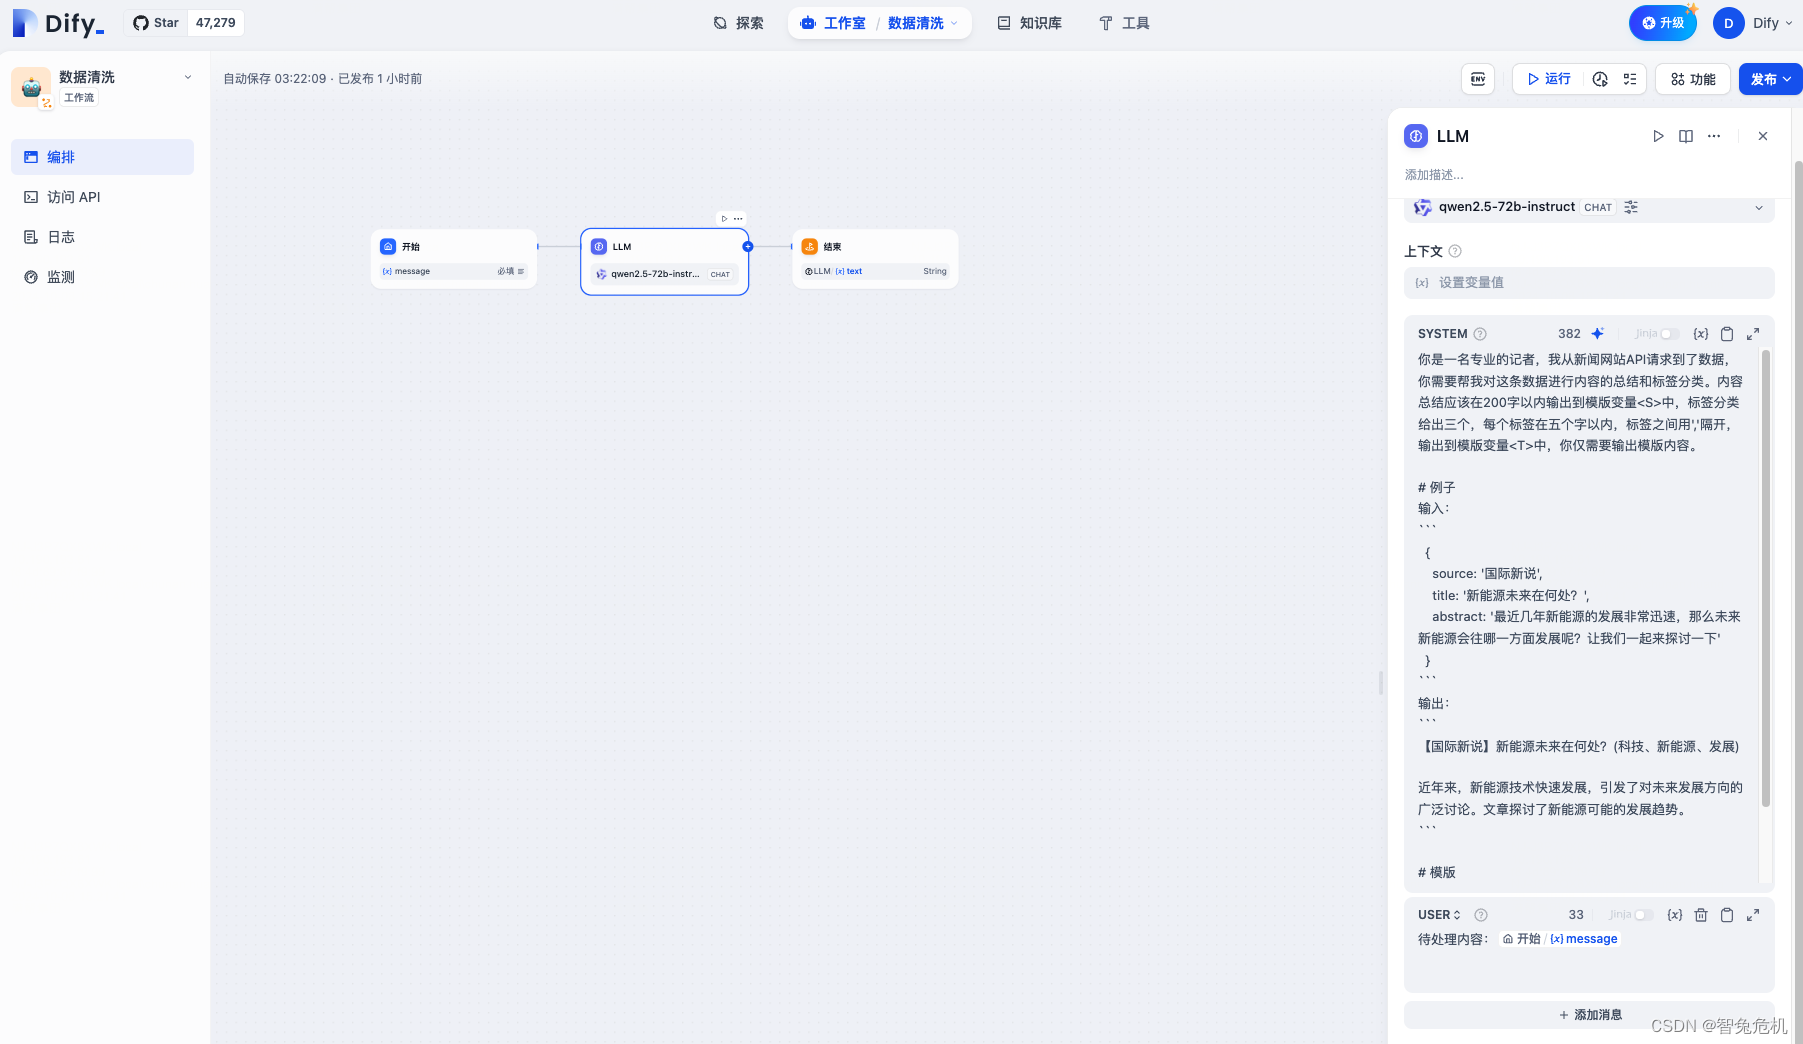The width and height of the screenshot is (1803, 1044).
Task: Click the 运行 run button
Action: coord(1549,79)
